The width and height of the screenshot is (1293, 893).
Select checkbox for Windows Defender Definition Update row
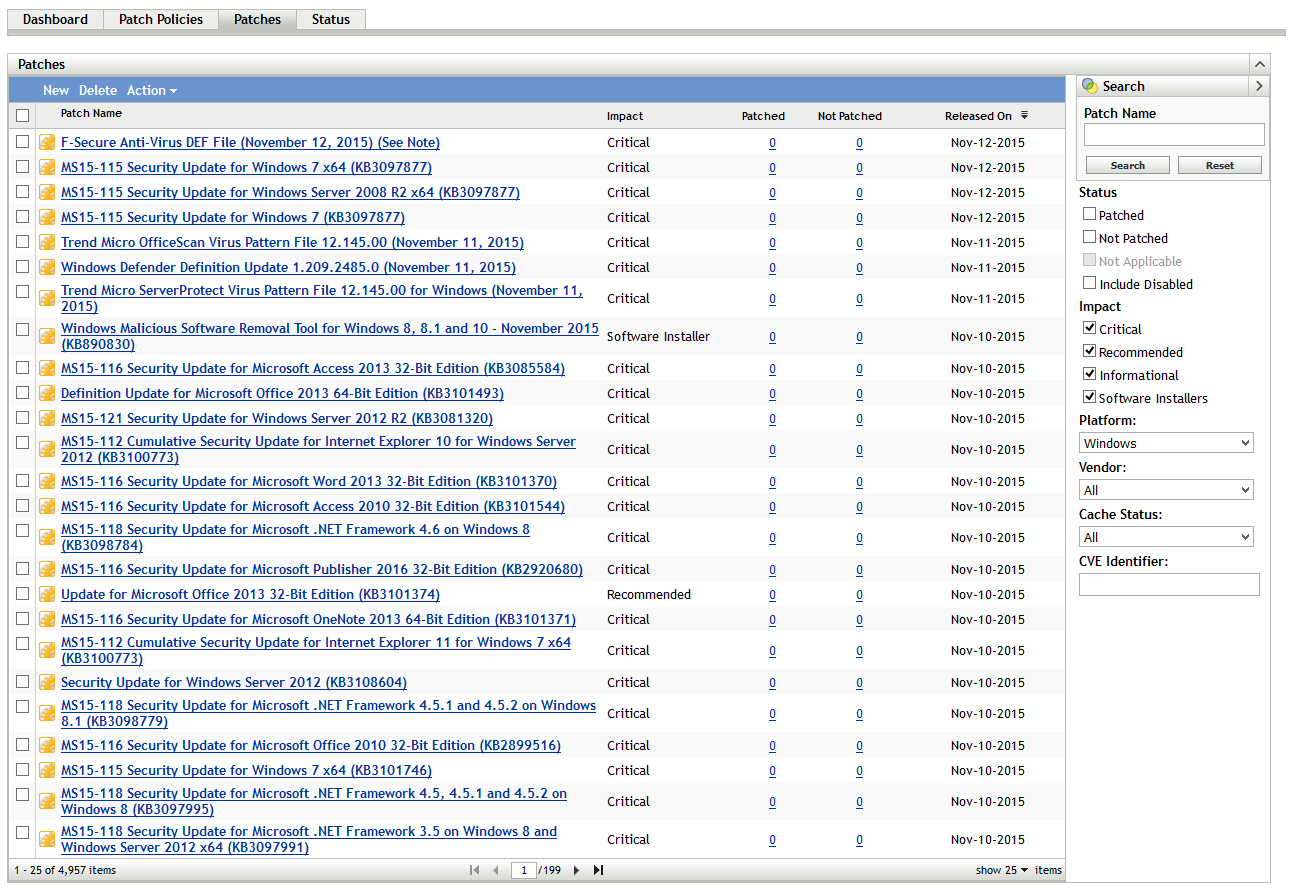(23, 267)
